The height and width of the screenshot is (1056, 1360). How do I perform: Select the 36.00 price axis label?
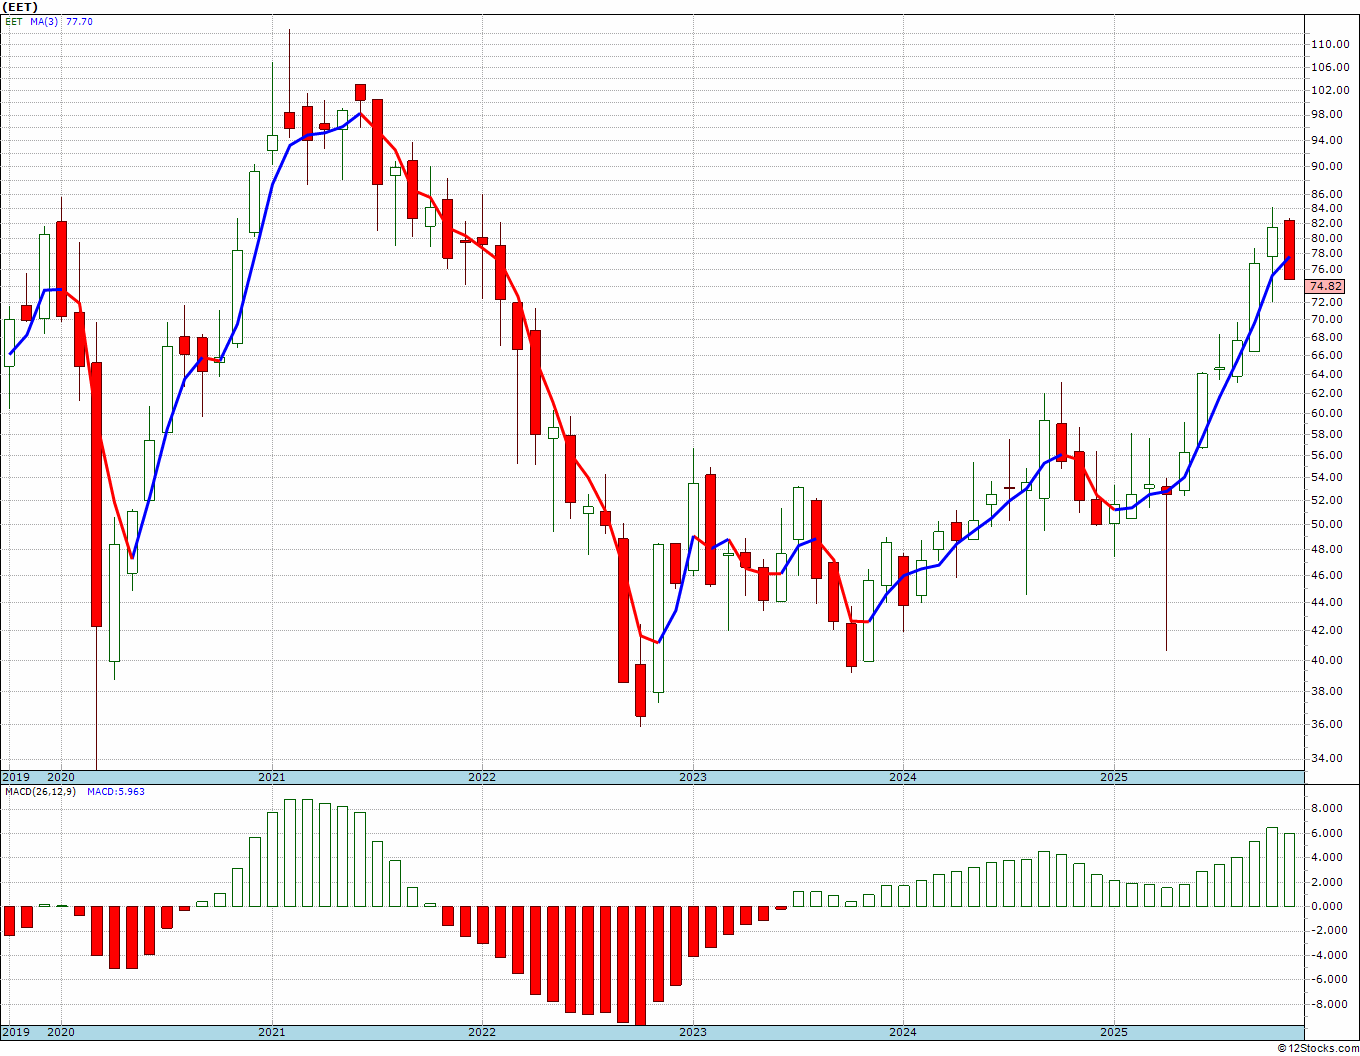tap(1328, 724)
